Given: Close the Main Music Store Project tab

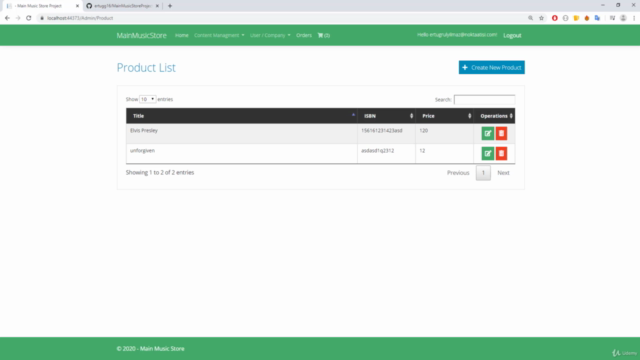Looking at the screenshot, I should coord(77,6).
